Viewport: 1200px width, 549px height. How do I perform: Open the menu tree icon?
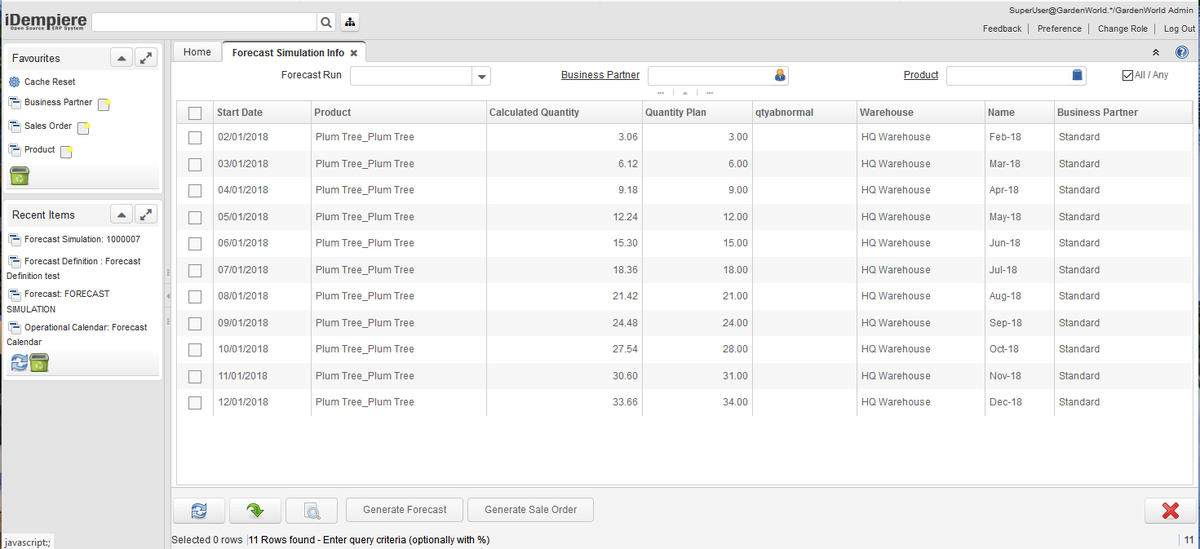pyautogui.click(x=349, y=22)
